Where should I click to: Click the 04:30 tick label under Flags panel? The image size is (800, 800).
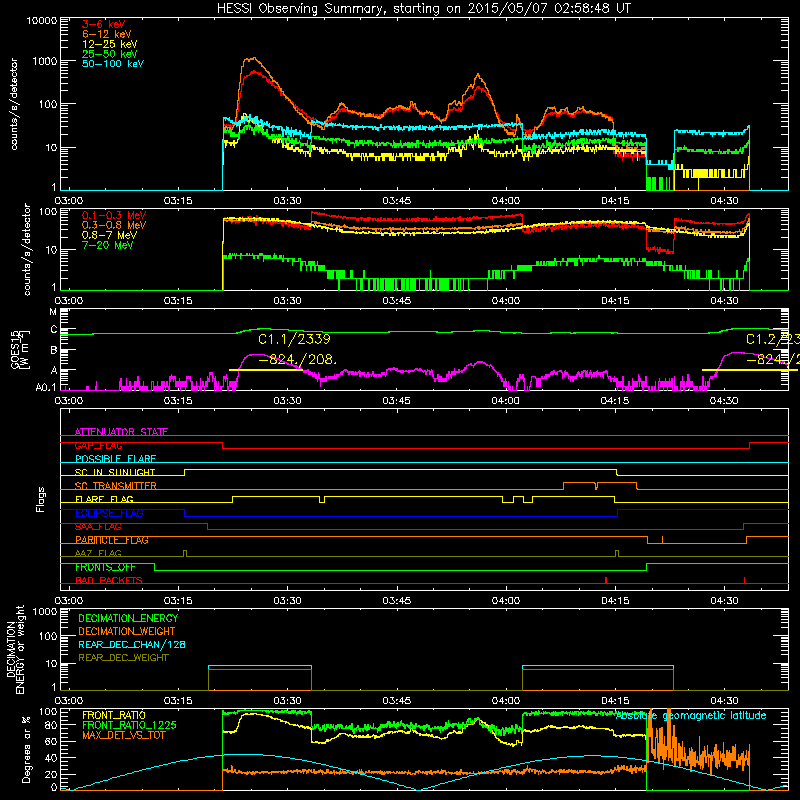[x=724, y=601]
